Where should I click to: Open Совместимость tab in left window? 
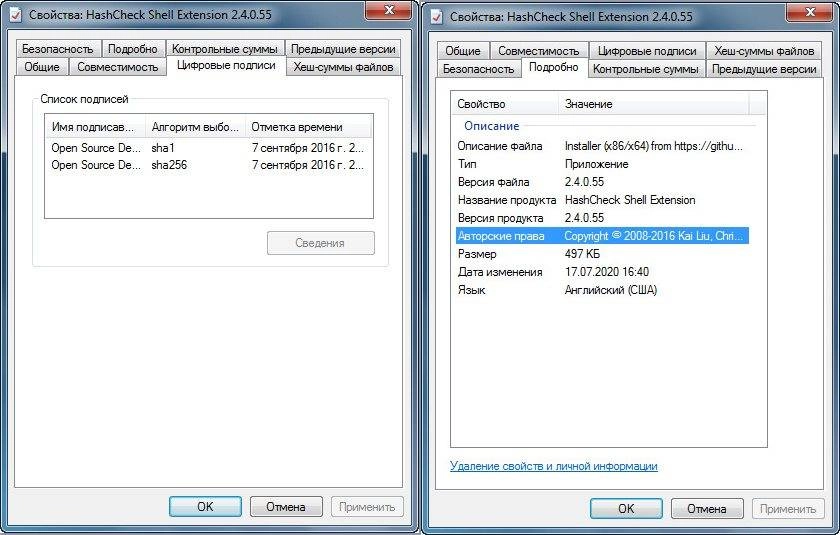tap(117, 67)
